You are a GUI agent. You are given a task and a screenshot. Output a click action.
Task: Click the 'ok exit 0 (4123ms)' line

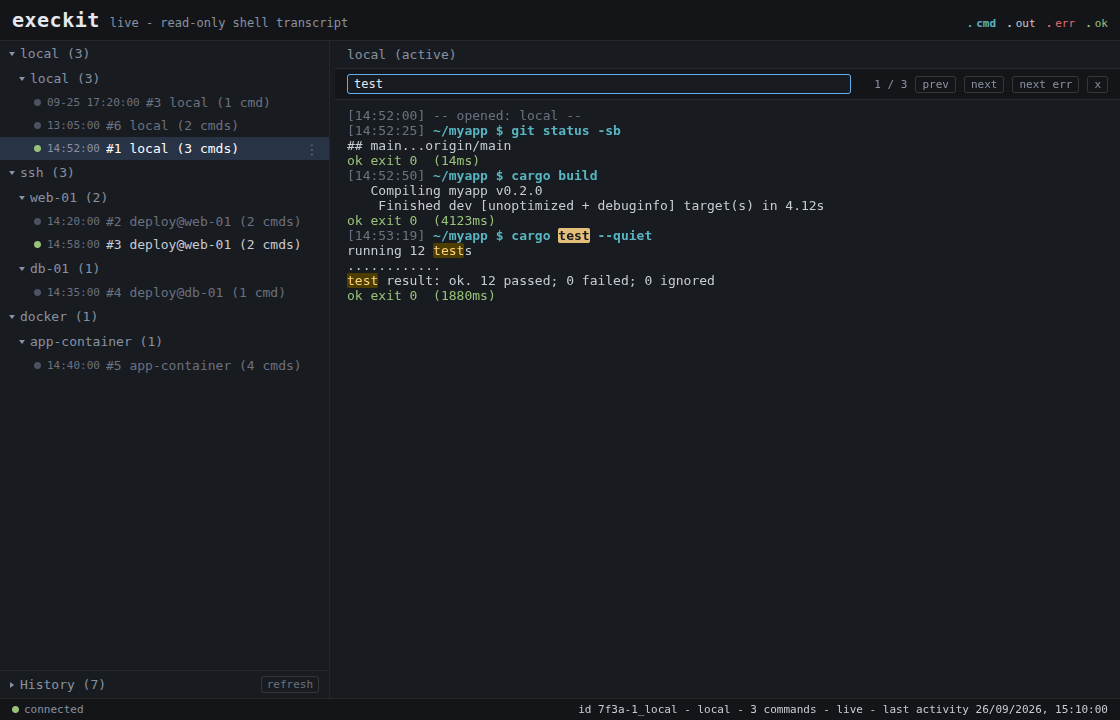(421, 221)
